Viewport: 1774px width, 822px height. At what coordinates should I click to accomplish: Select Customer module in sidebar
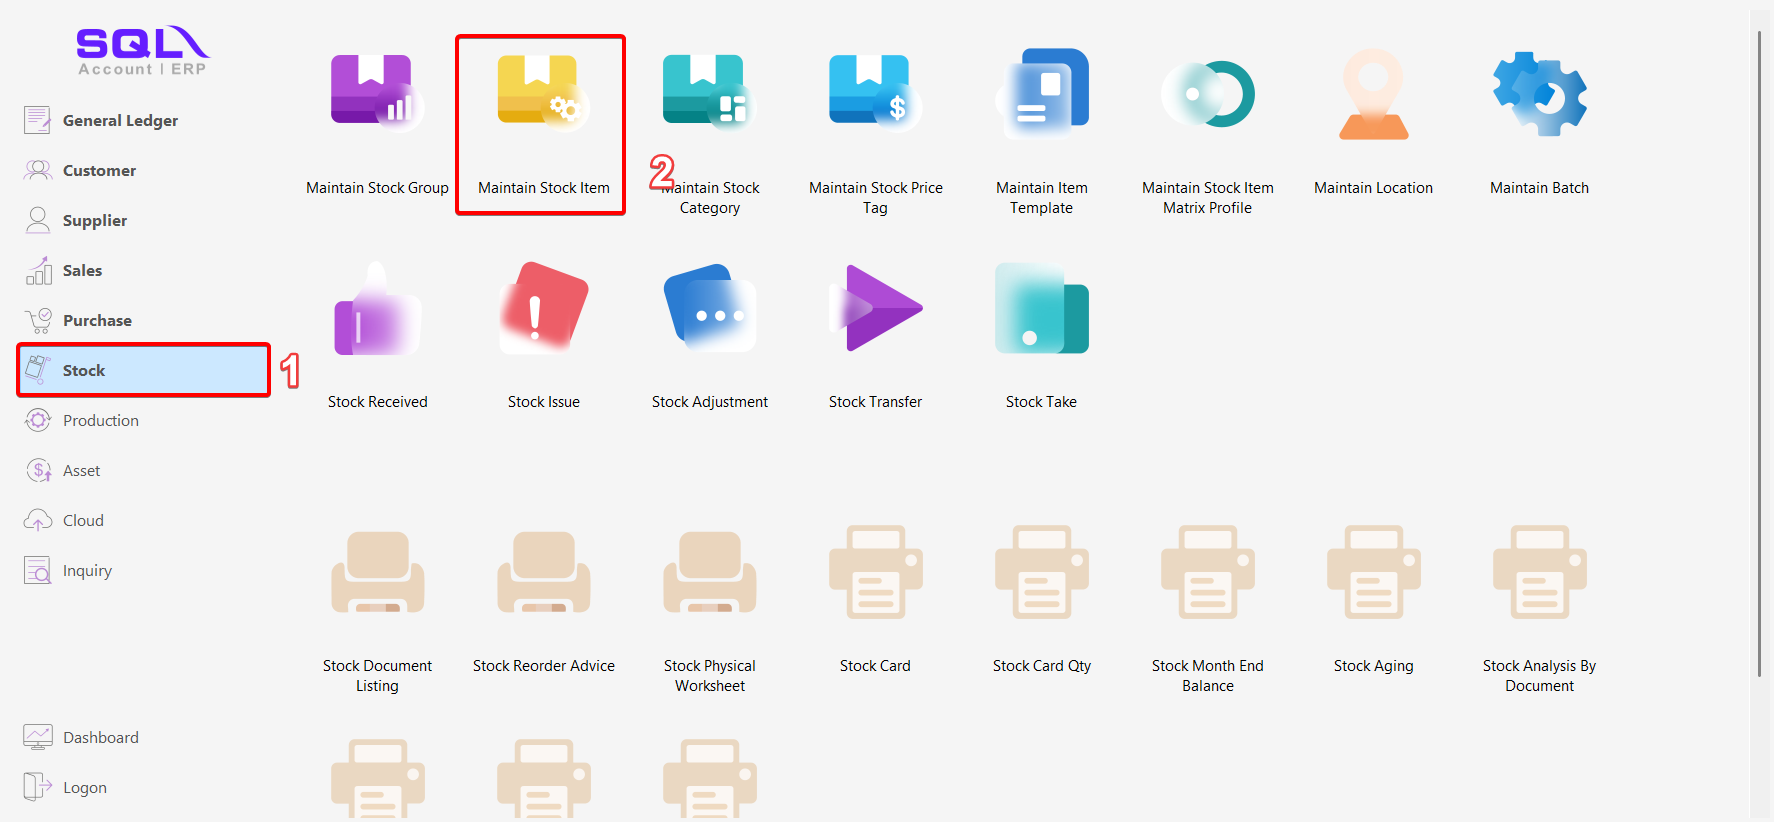point(99,170)
